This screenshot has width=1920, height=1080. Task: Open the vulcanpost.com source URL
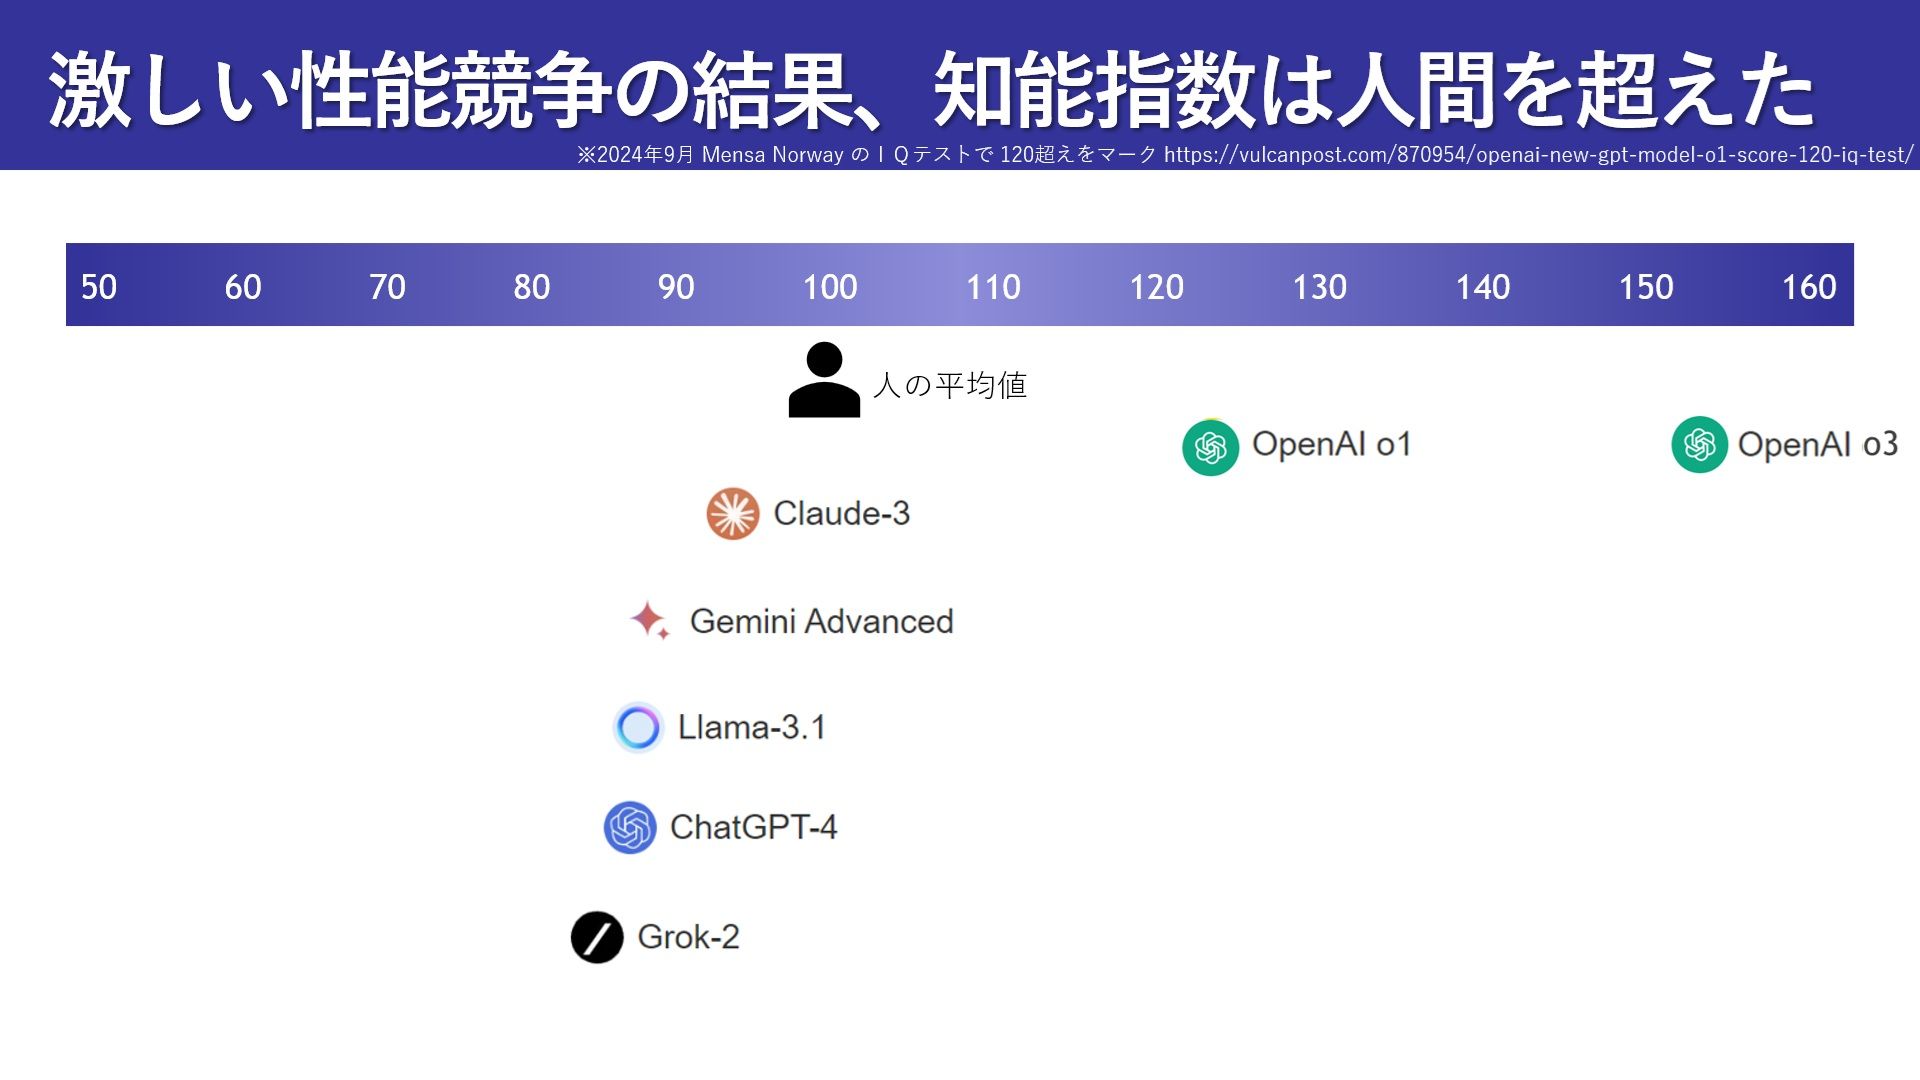pos(1538,155)
